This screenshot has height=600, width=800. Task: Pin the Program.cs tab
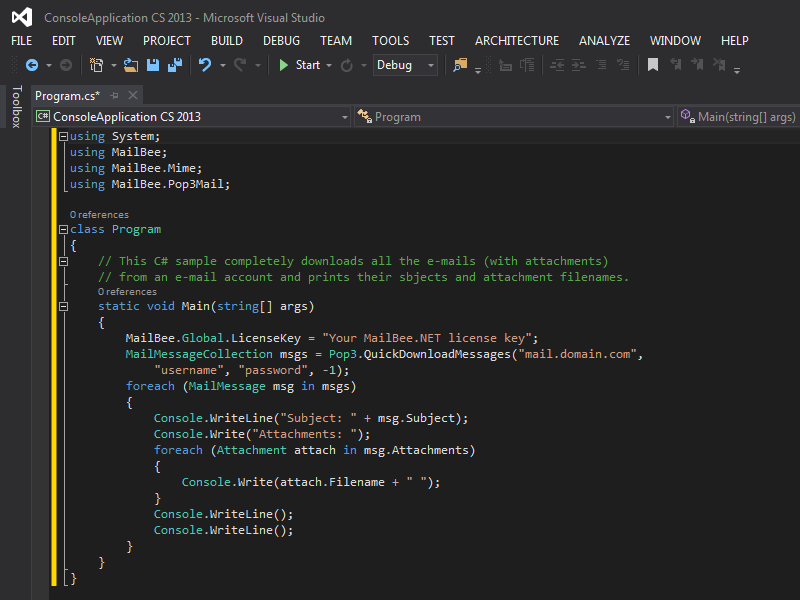(x=115, y=95)
